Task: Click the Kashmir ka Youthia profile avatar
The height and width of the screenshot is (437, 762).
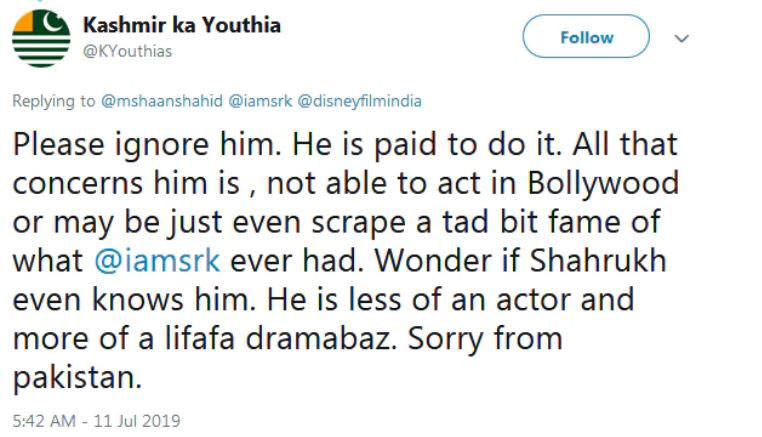Action: click(x=41, y=38)
